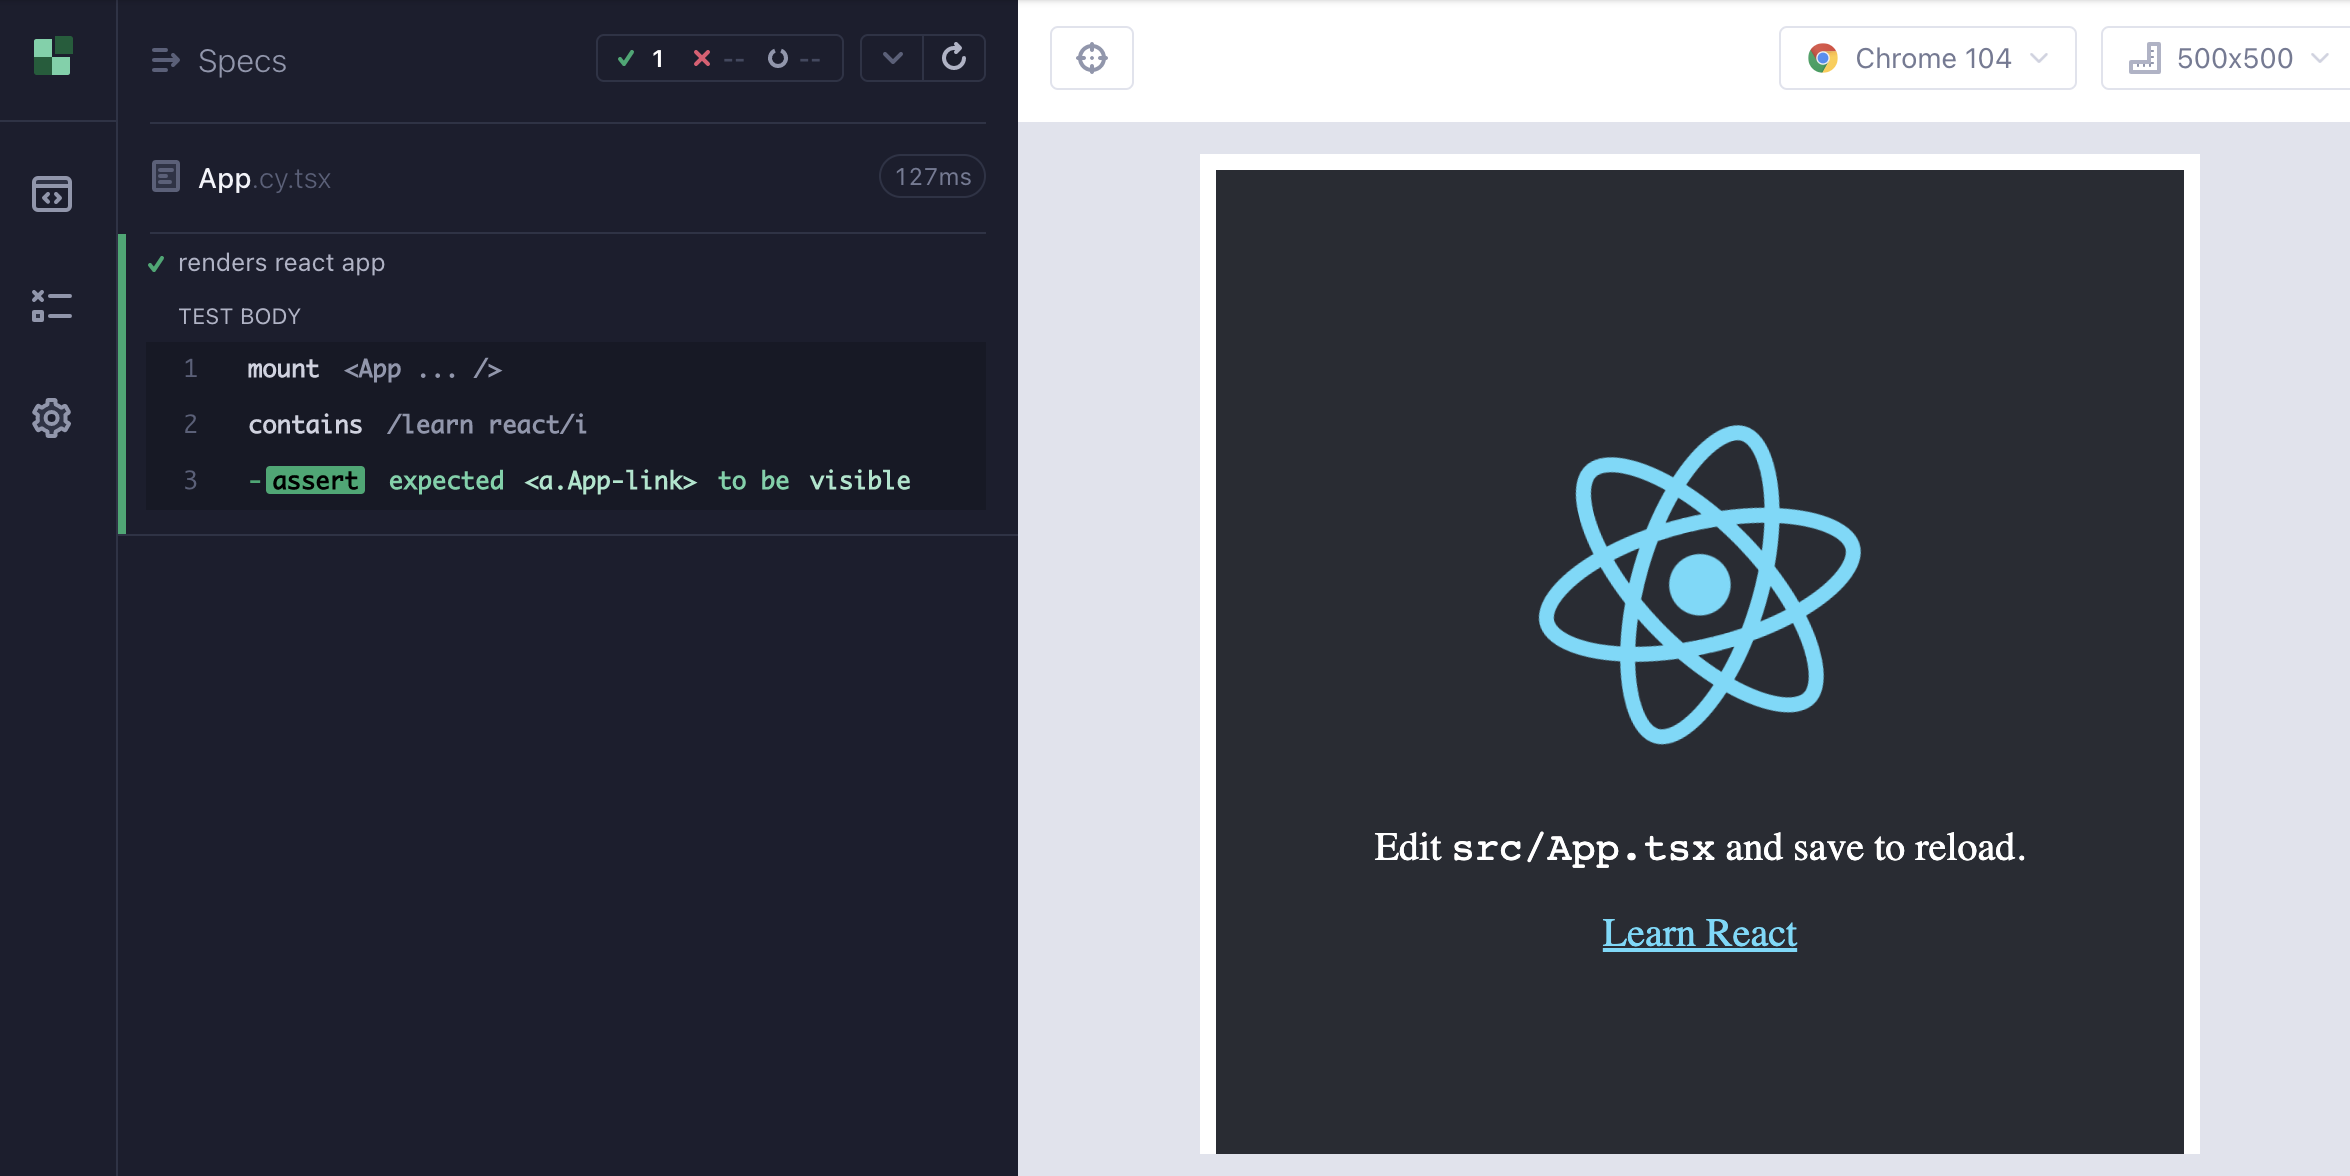Select the contains /learn react/i command
Image resolution: width=2350 pixels, height=1176 pixels.
(566, 424)
